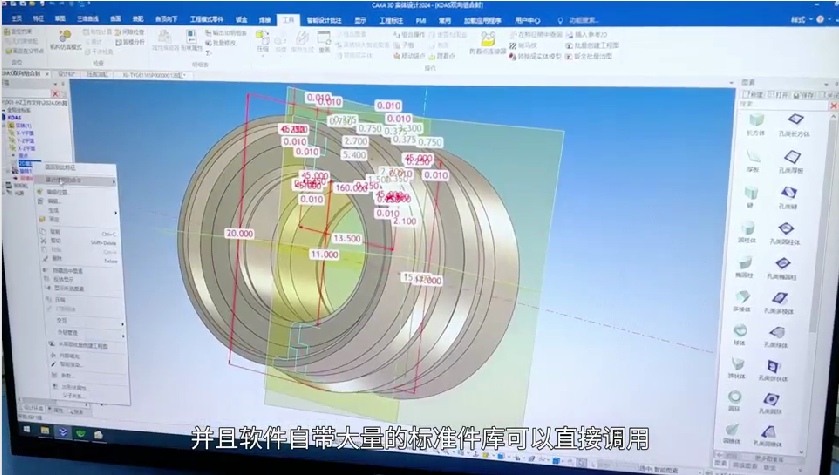Open the 工程标注 ribbon tab

[391, 19]
